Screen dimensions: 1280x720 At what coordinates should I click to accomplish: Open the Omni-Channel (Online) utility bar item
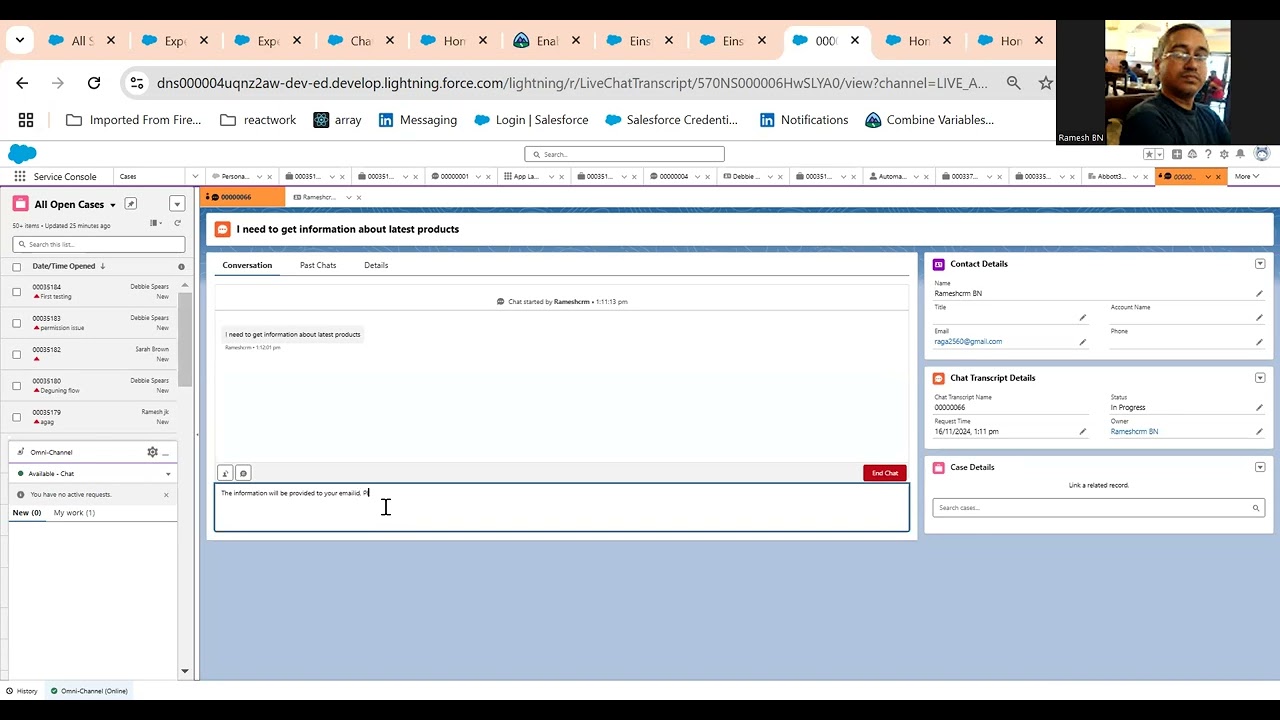88,691
